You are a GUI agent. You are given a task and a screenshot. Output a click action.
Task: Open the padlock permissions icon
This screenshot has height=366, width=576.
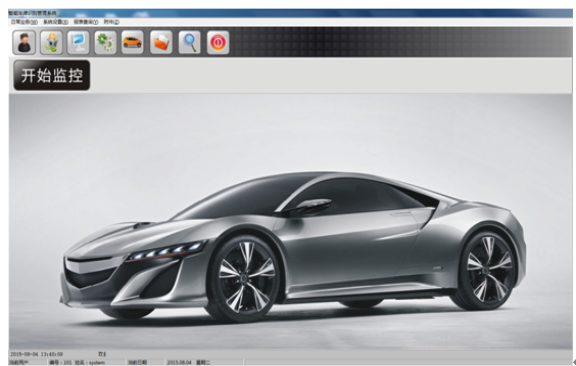tap(51, 42)
